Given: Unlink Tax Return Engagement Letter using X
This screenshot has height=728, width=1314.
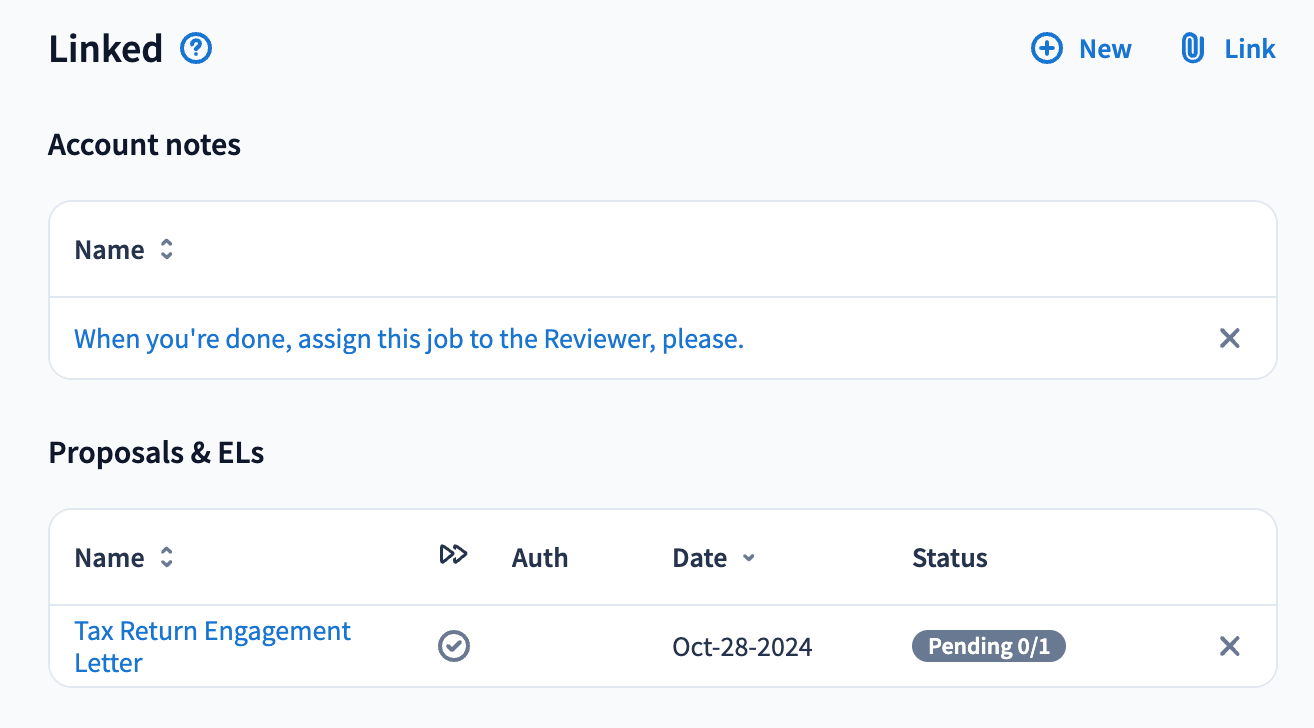Looking at the screenshot, I should (x=1229, y=647).
